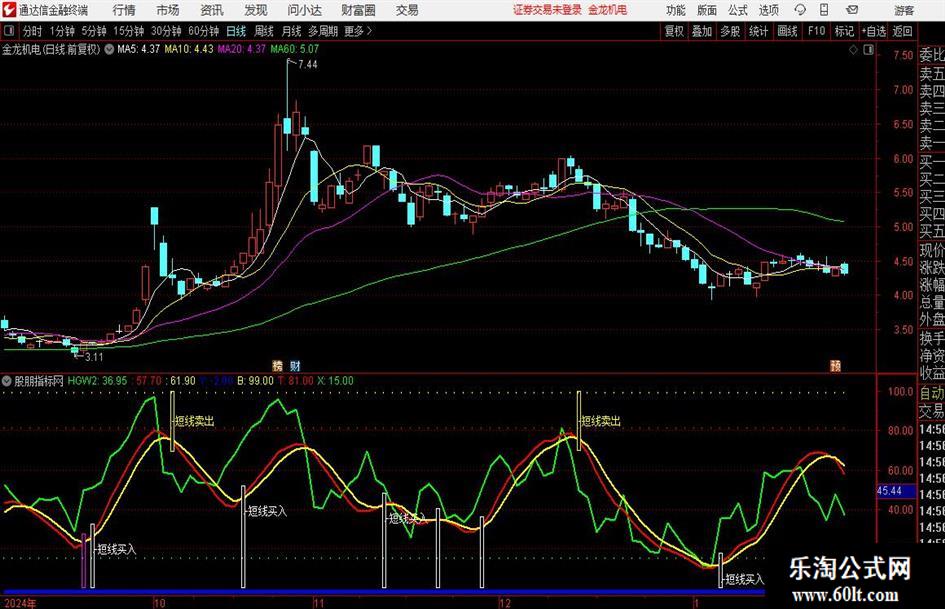This screenshot has width=945, height=609.
Task: Click the HGW2: 36.95 indicator value
Action: pyautogui.click(x=97, y=381)
